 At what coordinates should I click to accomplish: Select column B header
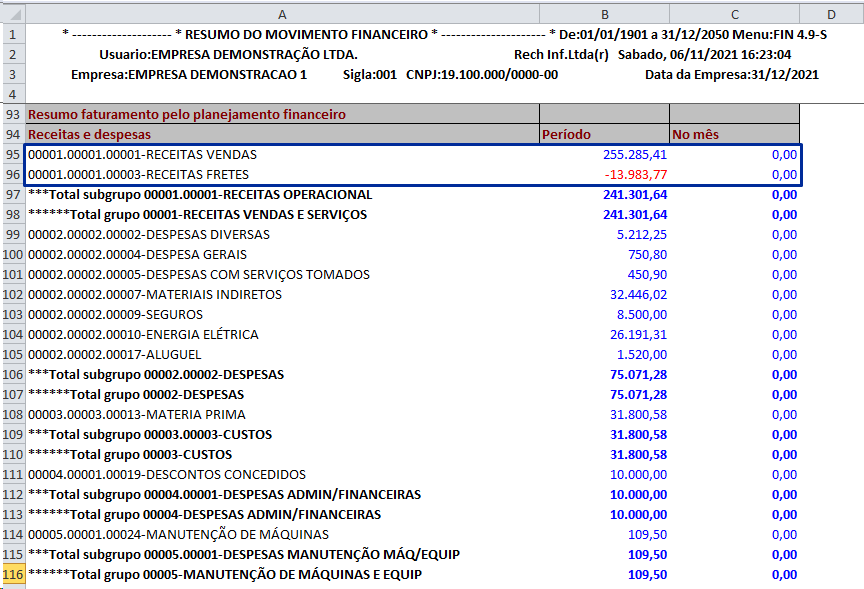(604, 14)
